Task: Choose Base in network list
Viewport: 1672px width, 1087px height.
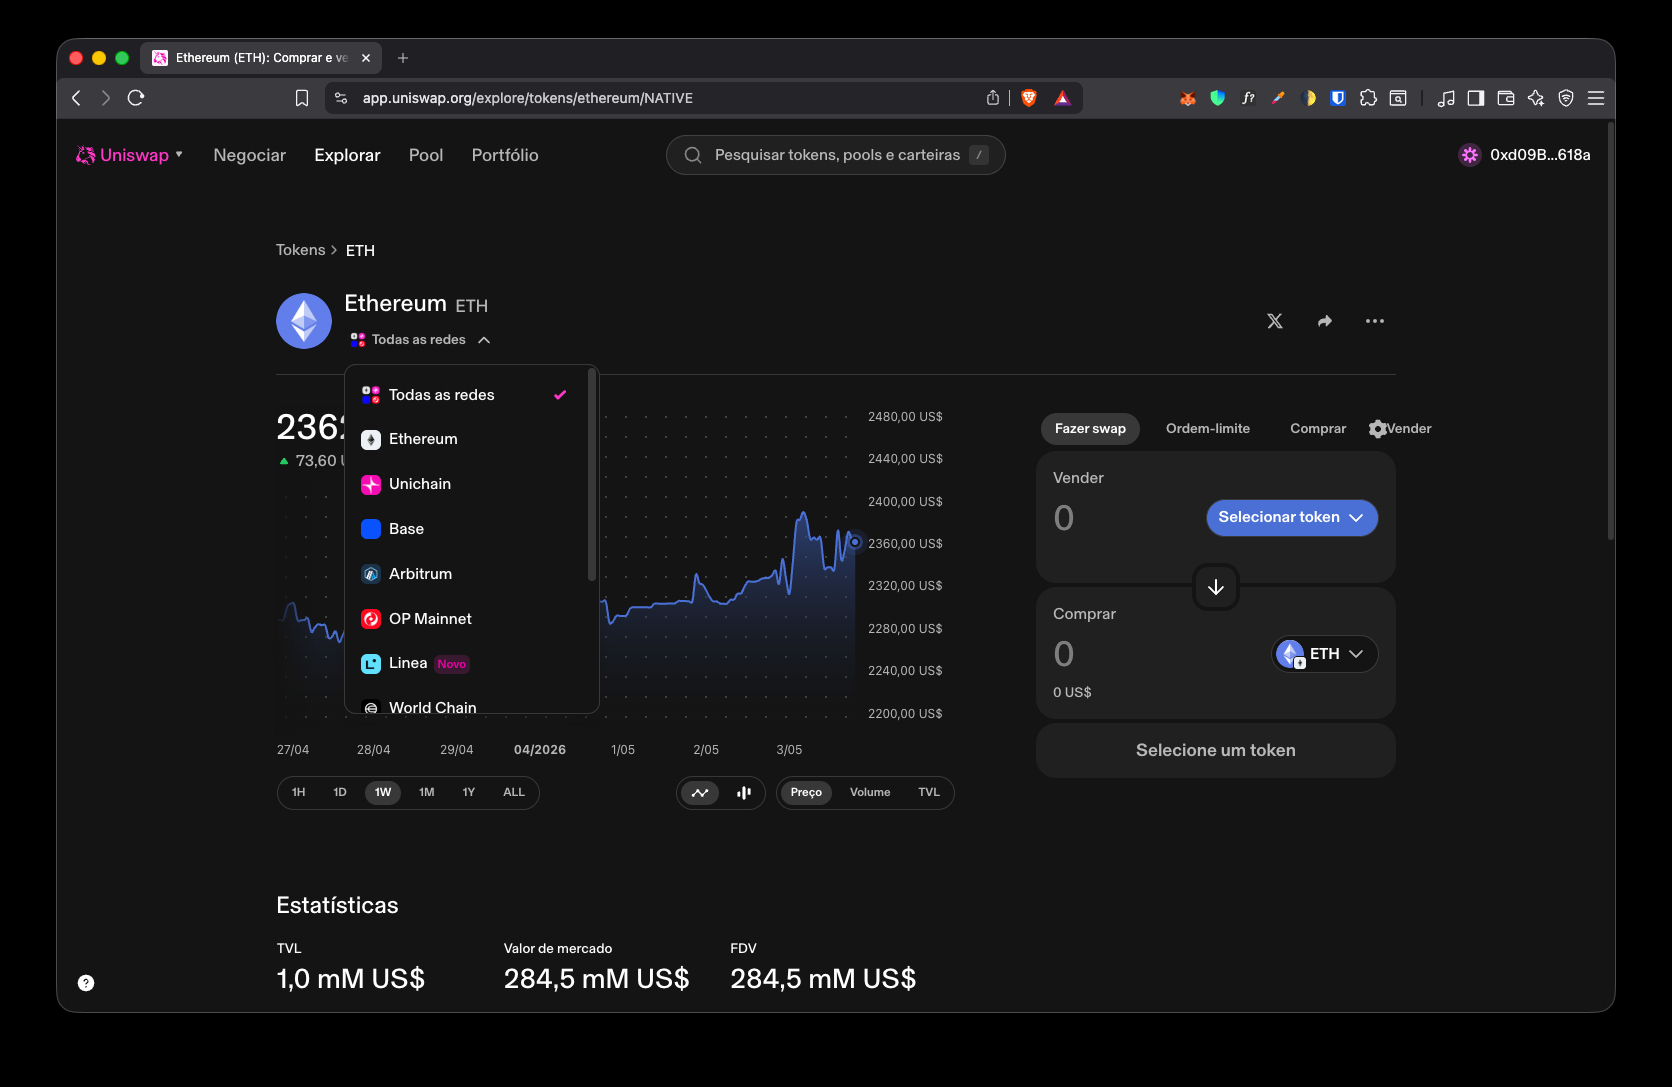Action: coord(467,529)
